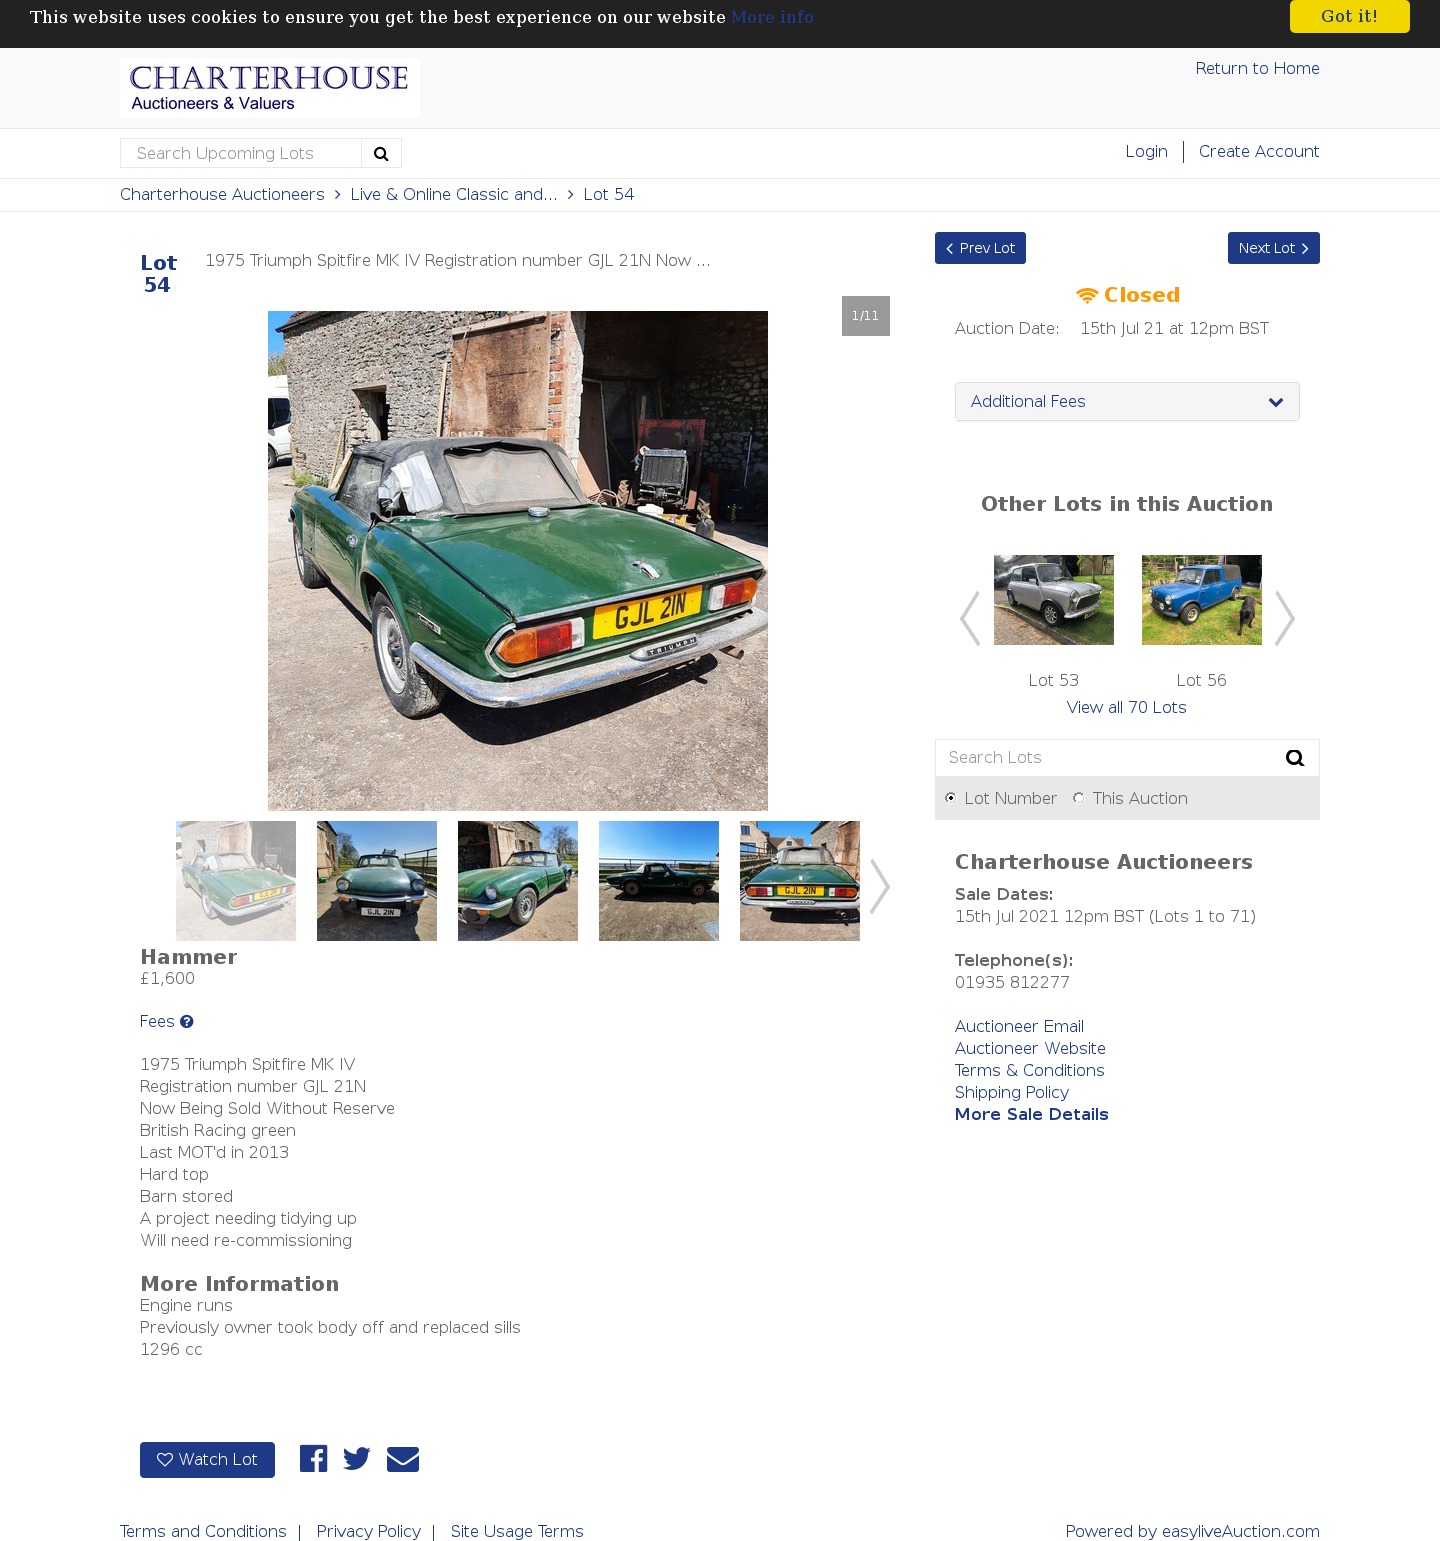Open the Lot 56 blue Mini thumbnail
This screenshot has width=1440, height=1541.
[x=1202, y=600]
